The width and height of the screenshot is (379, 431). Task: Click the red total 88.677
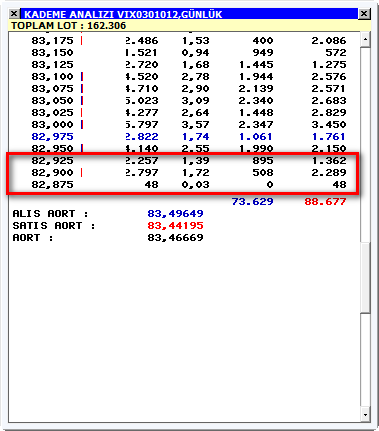325,201
